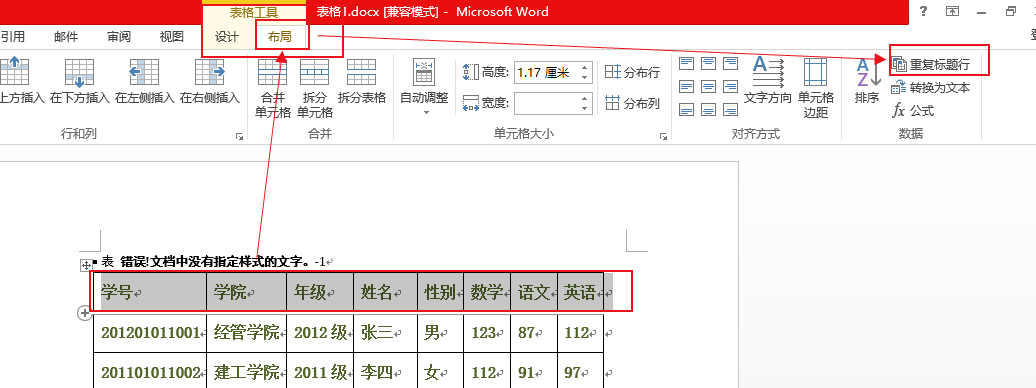
Task: Distribute columns evenly (分布列)
Action: [632, 103]
